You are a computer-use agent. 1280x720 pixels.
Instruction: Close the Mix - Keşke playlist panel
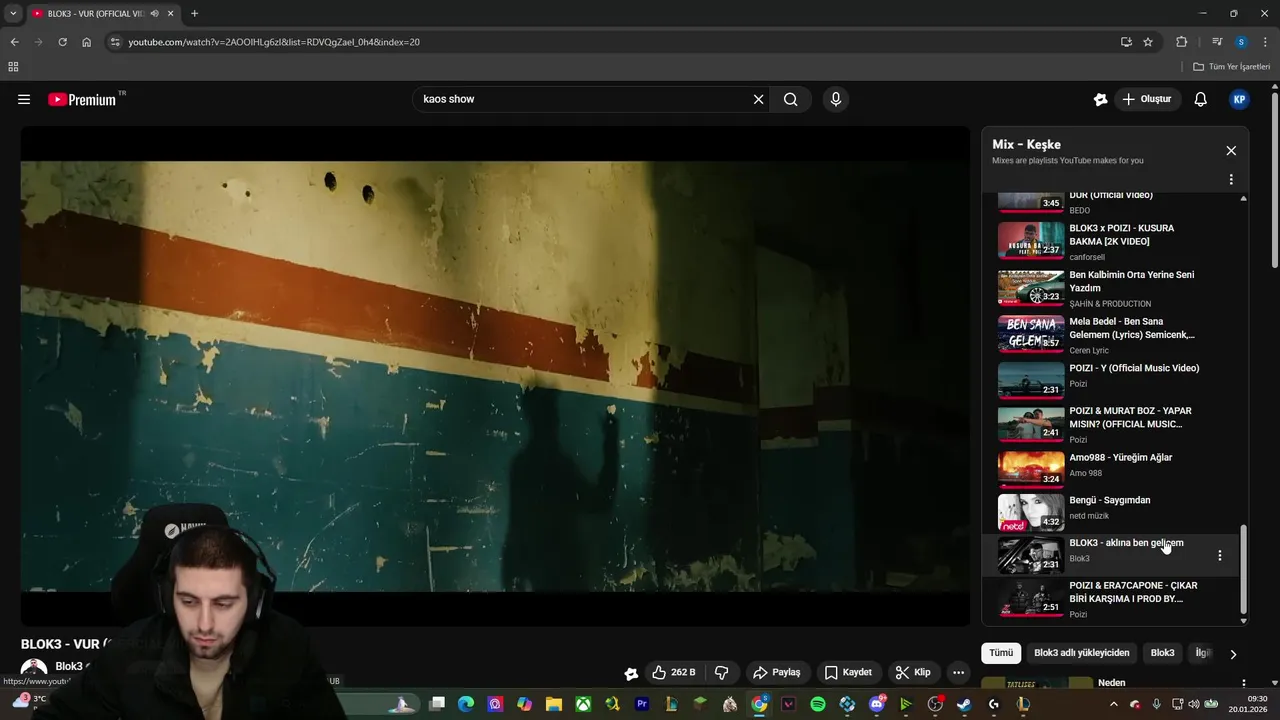1231,150
